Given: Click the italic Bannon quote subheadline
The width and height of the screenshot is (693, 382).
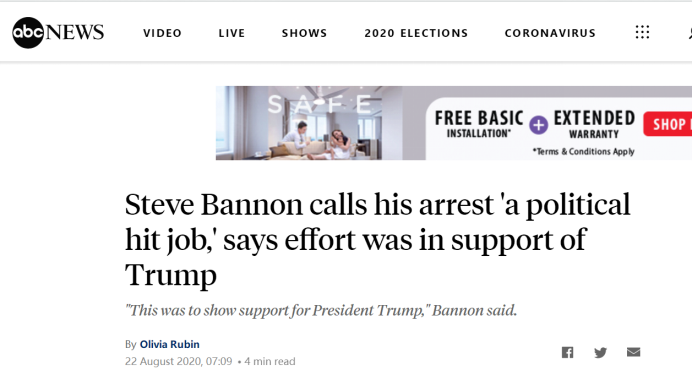Looking at the screenshot, I should click(321, 310).
